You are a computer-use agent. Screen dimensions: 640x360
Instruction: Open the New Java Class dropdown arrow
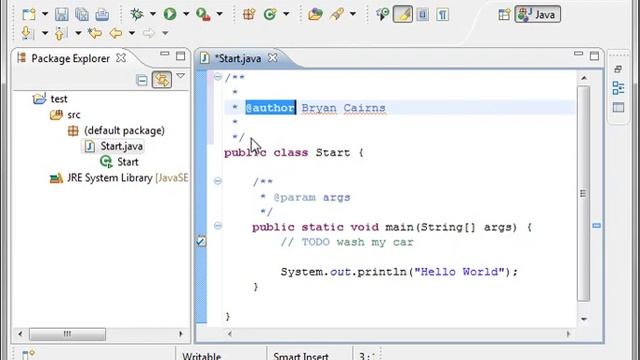pyautogui.click(x=286, y=14)
